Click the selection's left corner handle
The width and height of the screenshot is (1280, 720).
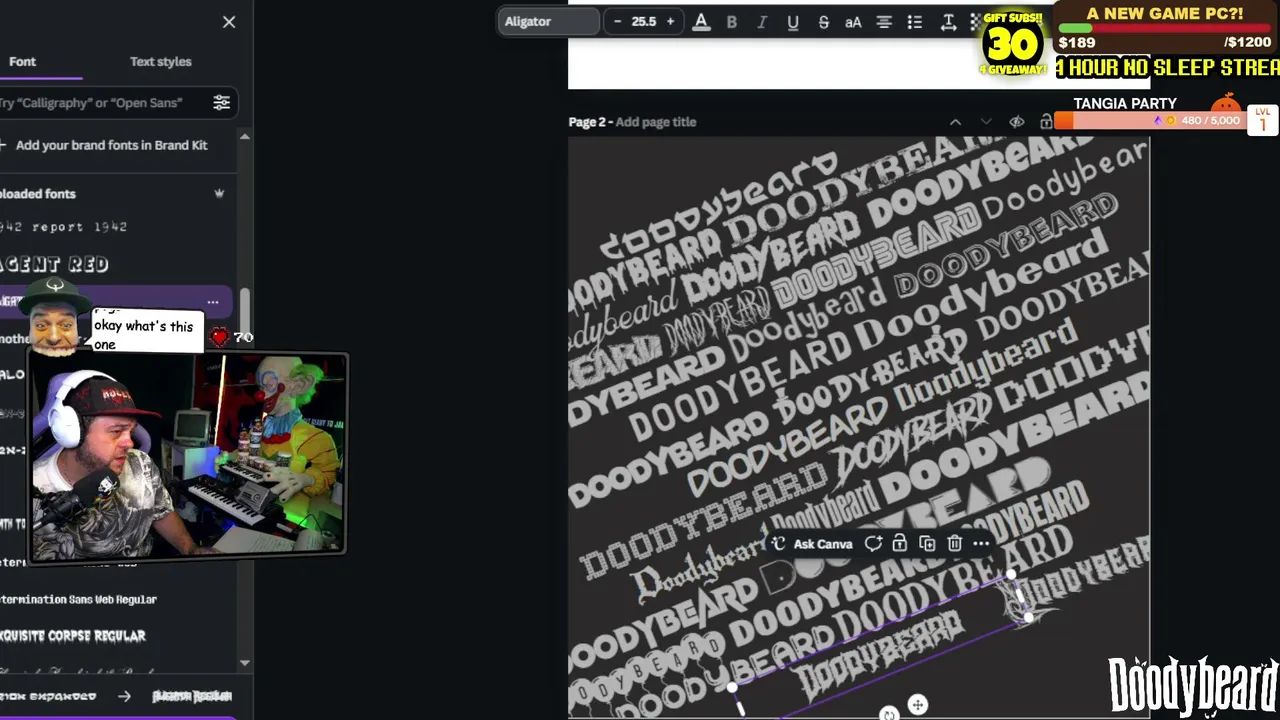(732, 687)
